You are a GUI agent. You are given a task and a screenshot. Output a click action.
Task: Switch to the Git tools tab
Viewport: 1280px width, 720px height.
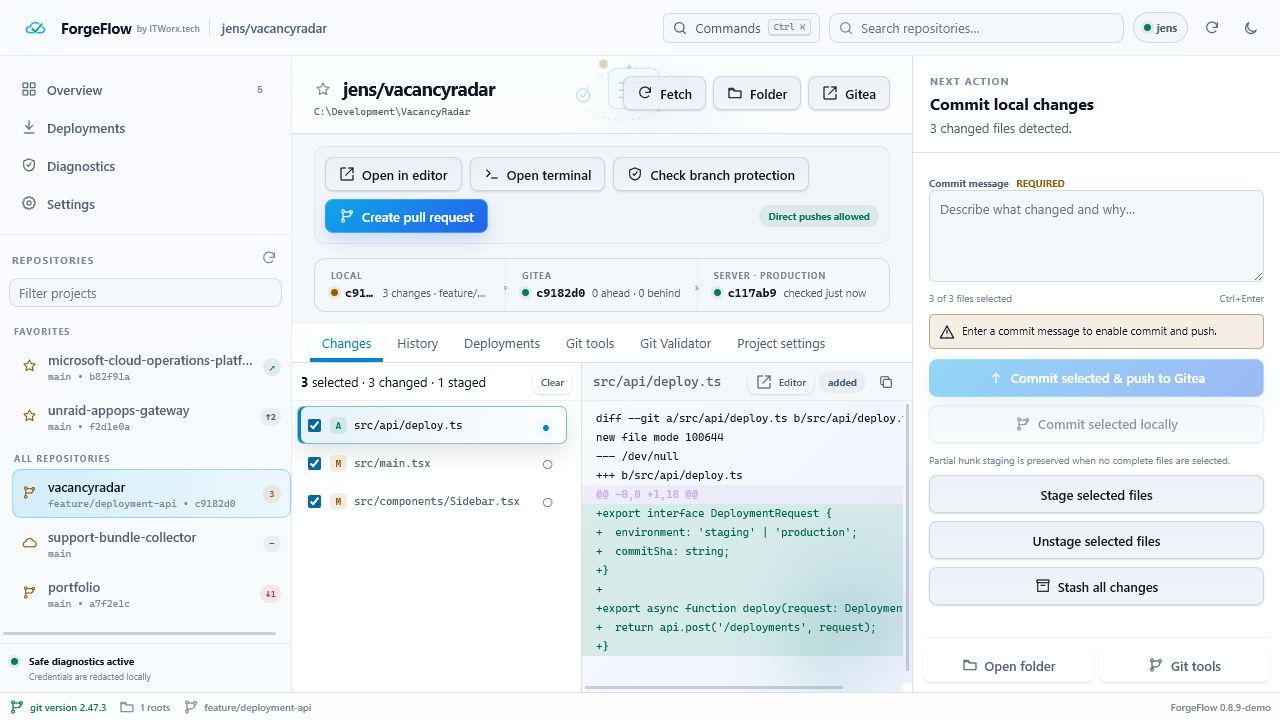590,343
